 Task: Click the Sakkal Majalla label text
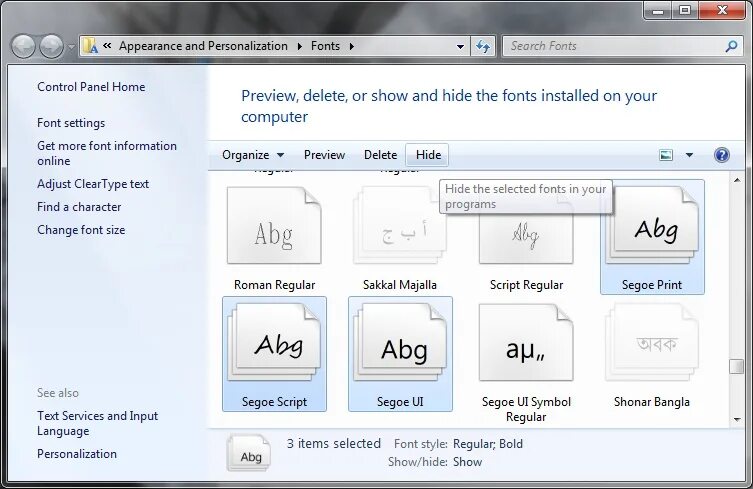coord(400,285)
